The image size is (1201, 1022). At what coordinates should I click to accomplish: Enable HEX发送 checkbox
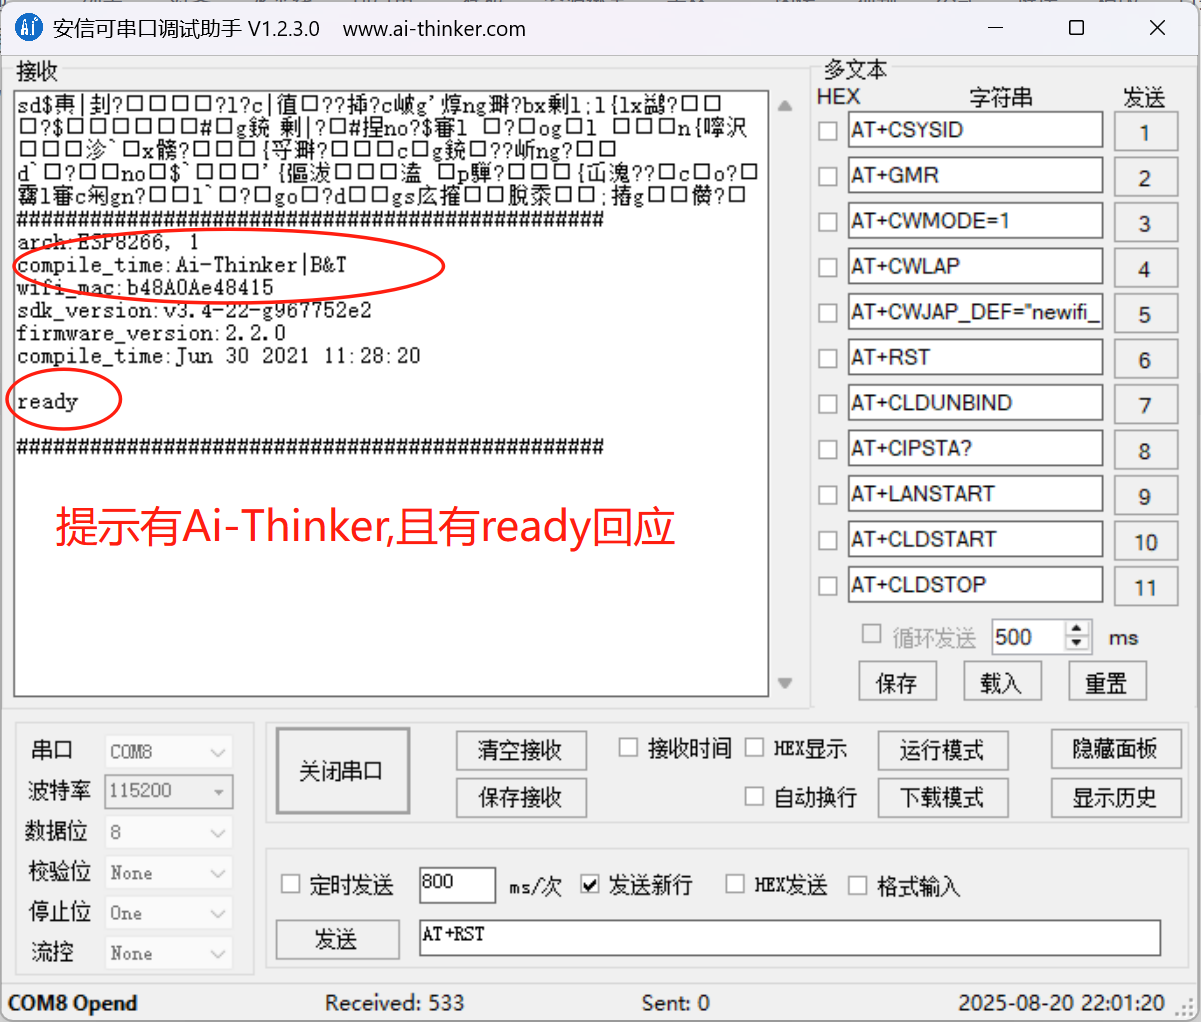[735, 884]
